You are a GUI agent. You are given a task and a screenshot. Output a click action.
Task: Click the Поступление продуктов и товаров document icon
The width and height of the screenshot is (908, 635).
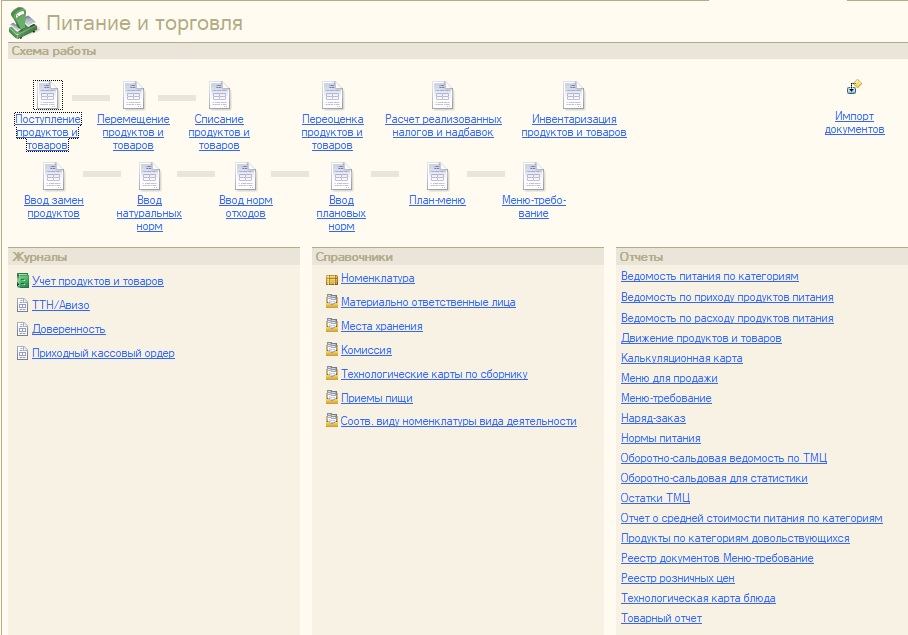tap(48, 96)
